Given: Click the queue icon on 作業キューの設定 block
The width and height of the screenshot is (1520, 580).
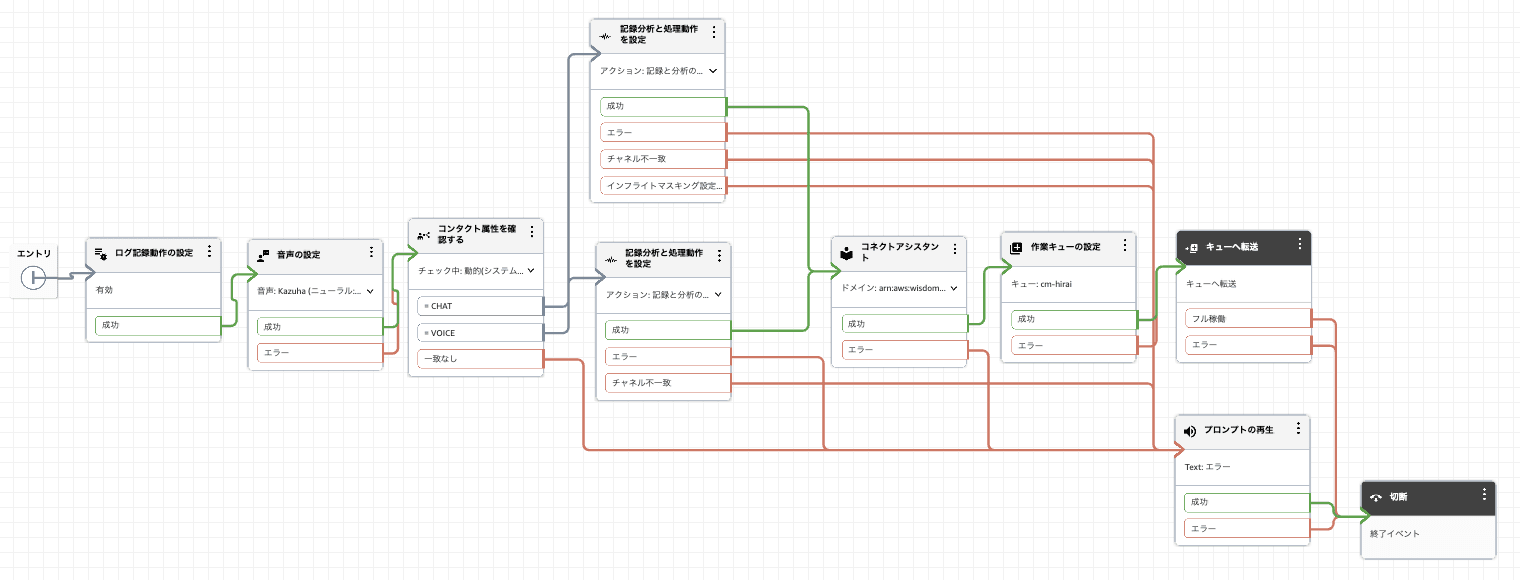Looking at the screenshot, I should pyautogui.click(x=1015, y=246).
